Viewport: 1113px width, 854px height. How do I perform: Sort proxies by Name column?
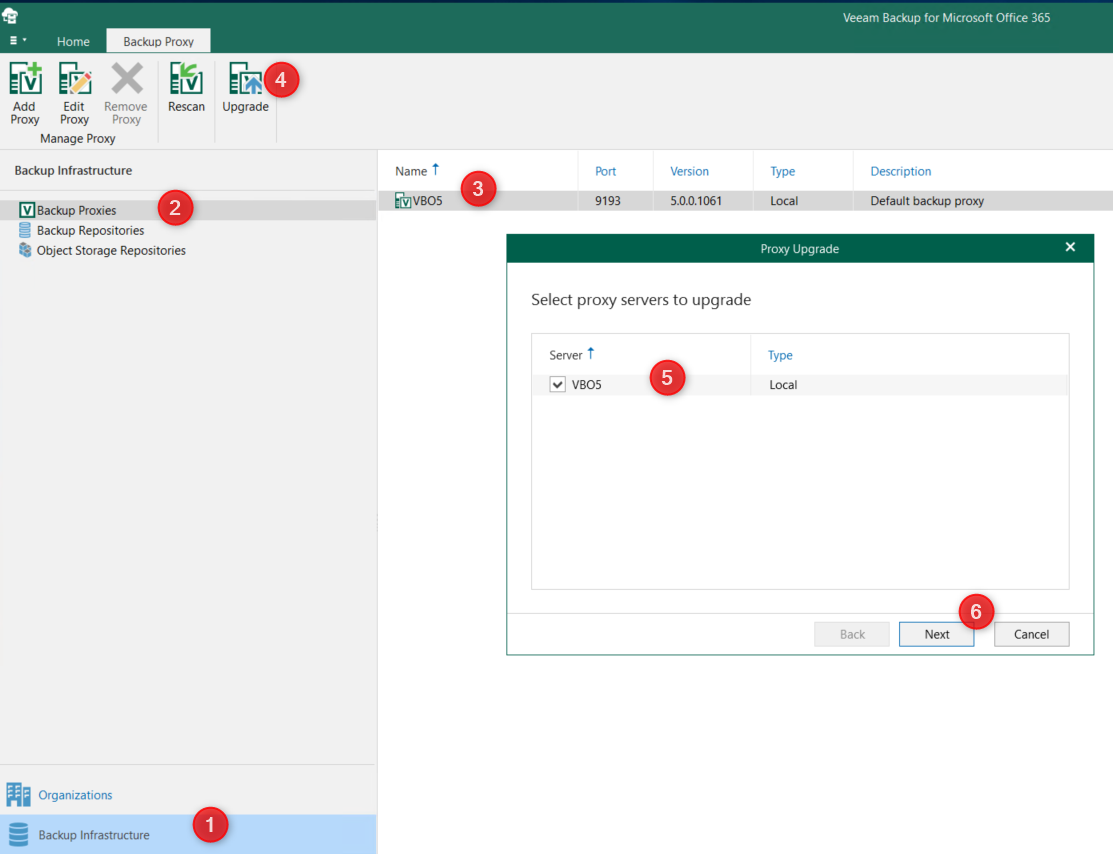(411, 171)
